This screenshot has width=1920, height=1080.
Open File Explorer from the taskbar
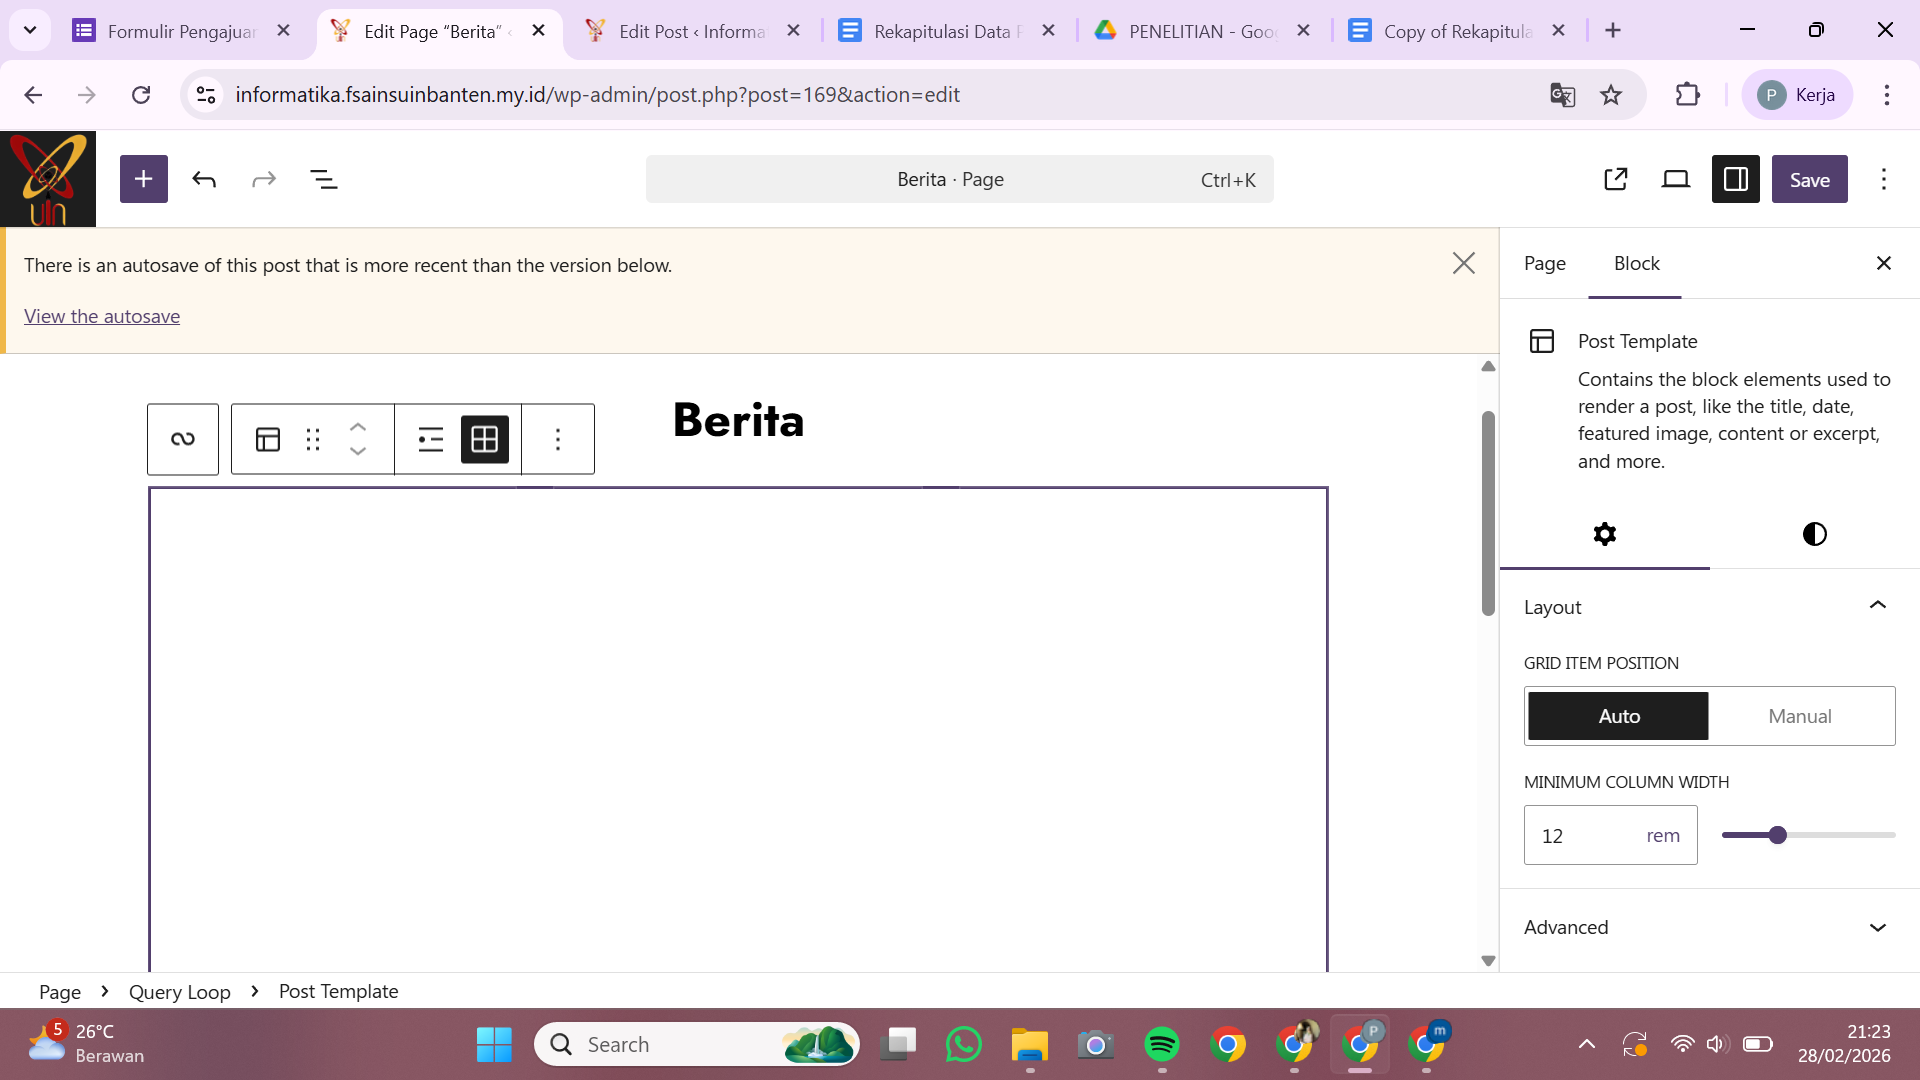[x=1030, y=1044]
